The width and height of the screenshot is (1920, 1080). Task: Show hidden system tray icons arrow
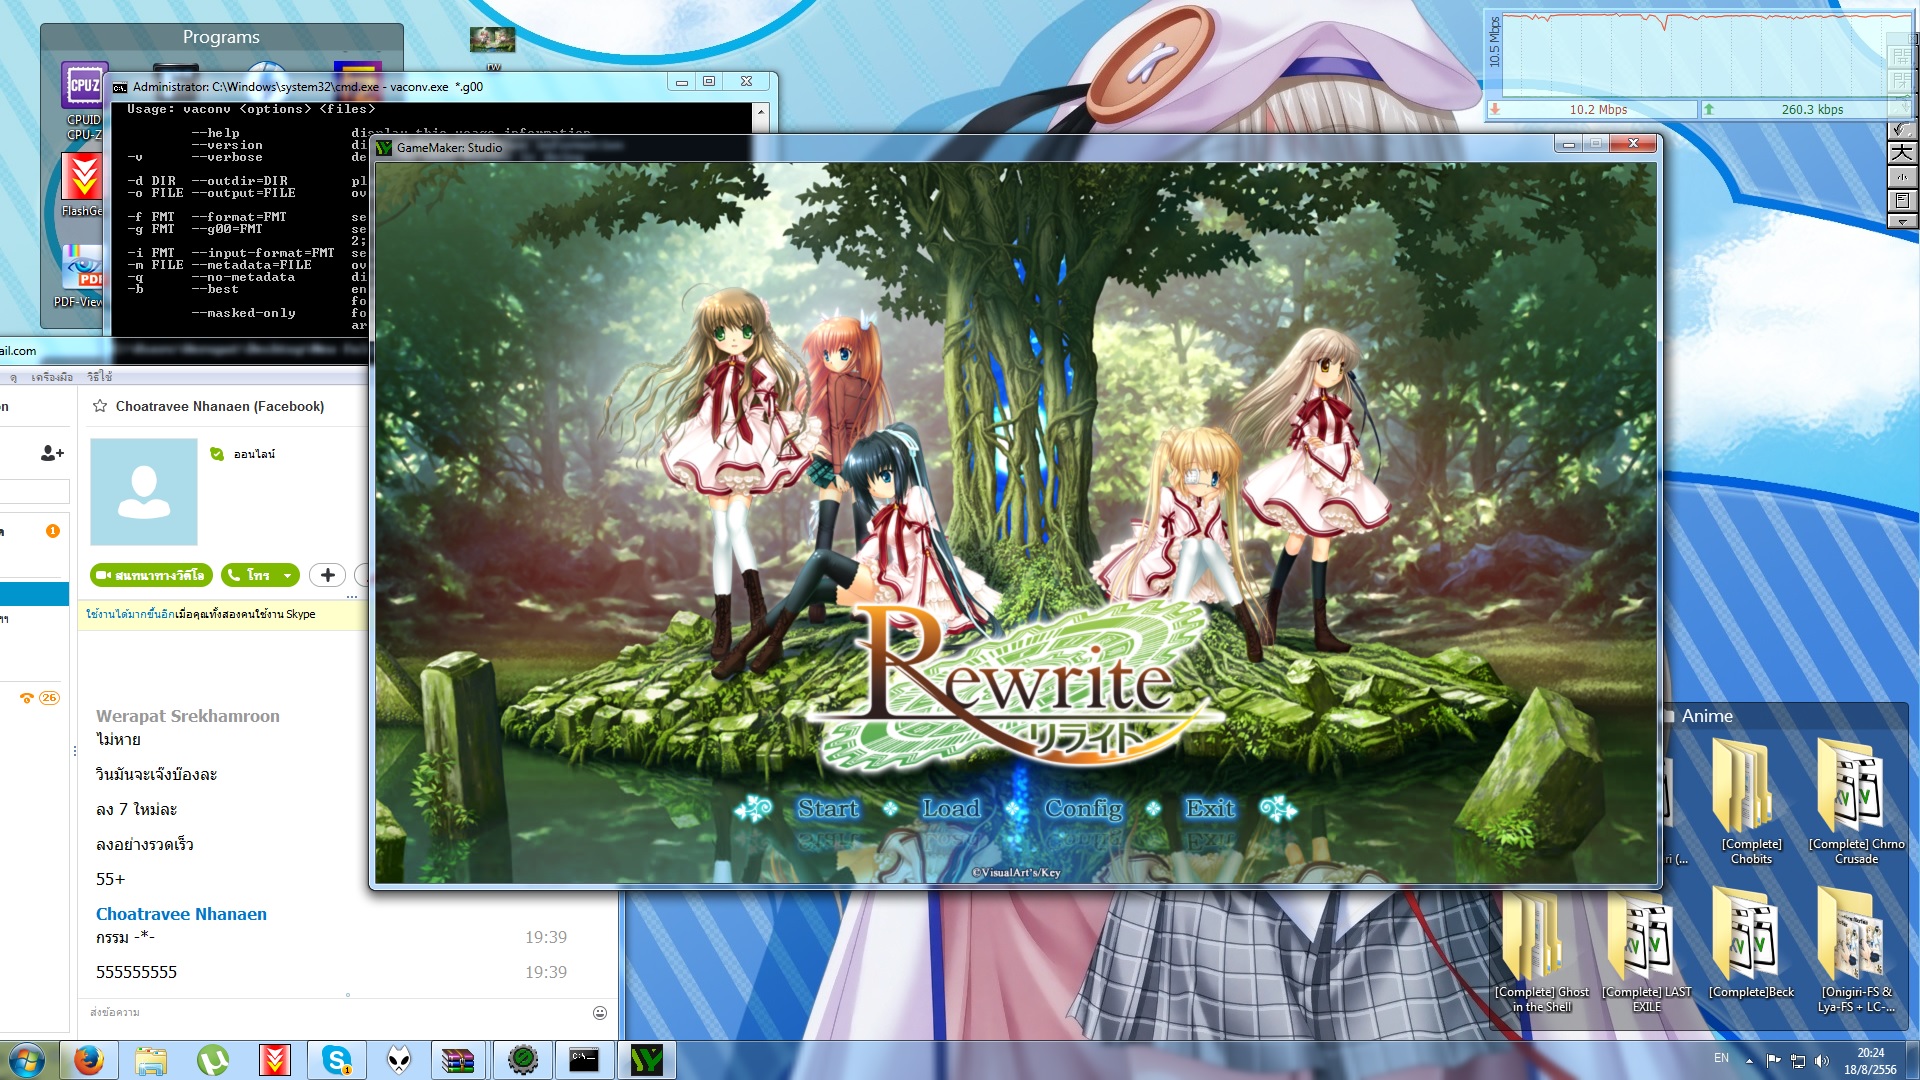click(x=1749, y=1061)
